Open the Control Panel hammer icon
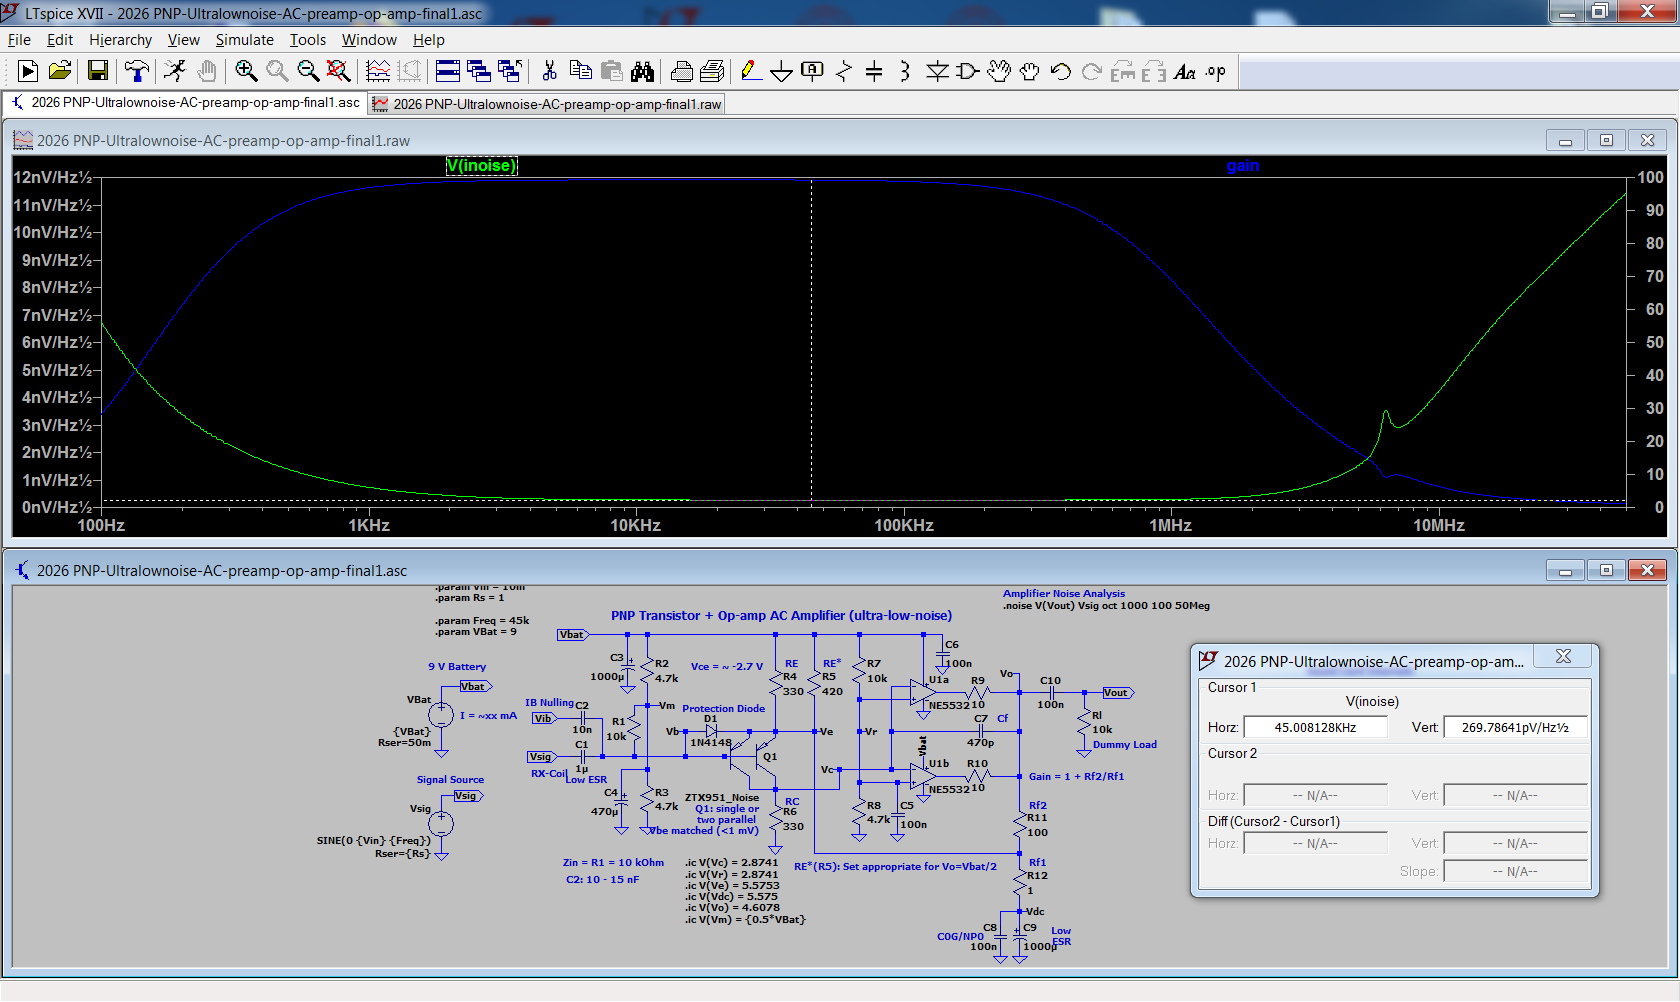The width and height of the screenshot is (1680, 1002). tap(136, 71)
